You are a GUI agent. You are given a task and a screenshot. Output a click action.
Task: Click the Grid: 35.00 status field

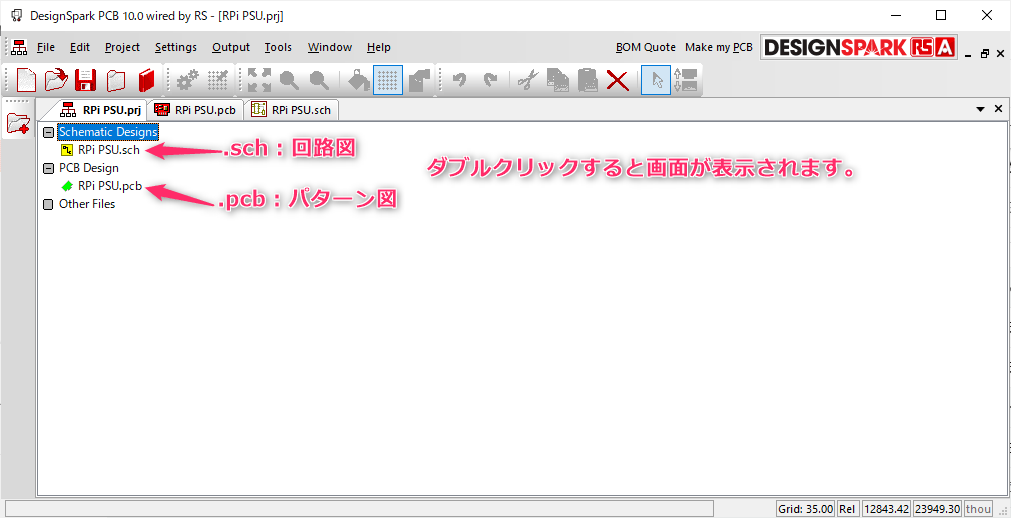[x=803, y=508]
